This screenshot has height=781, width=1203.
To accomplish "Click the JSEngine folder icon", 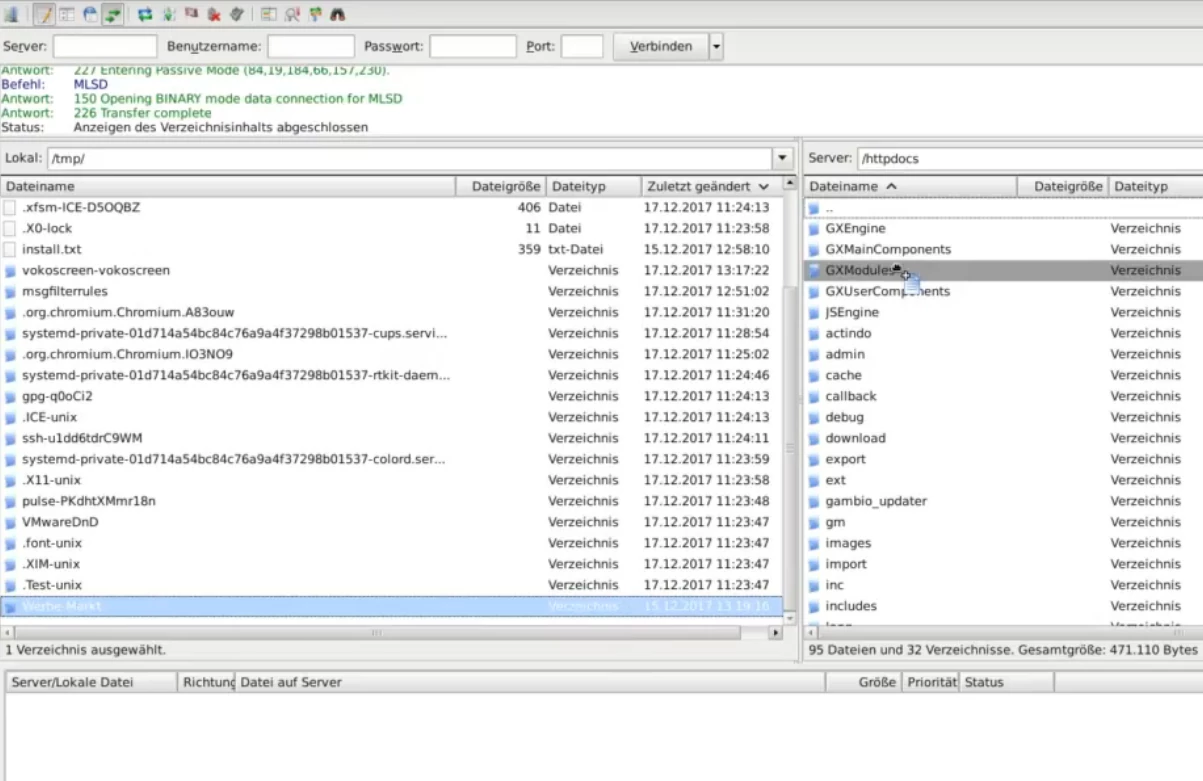I will (x=813, y=313).
